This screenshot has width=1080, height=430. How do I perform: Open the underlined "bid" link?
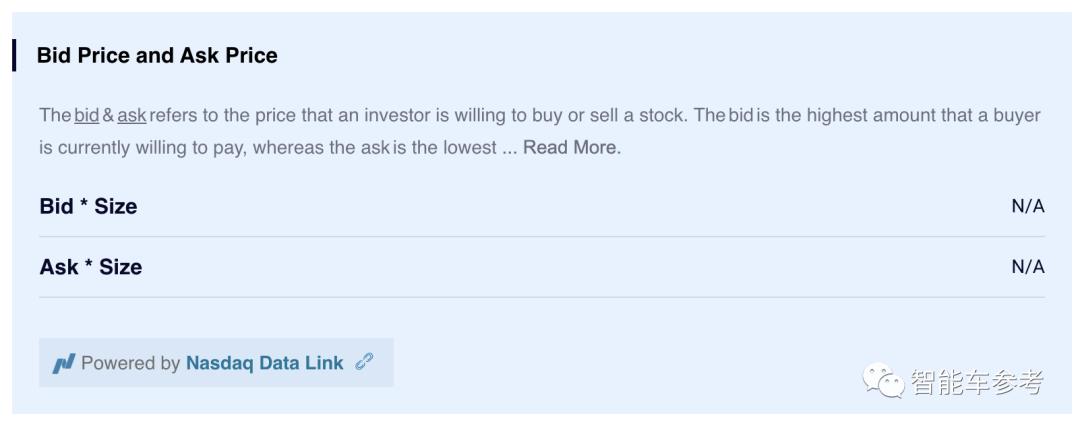tap(87, 116)
